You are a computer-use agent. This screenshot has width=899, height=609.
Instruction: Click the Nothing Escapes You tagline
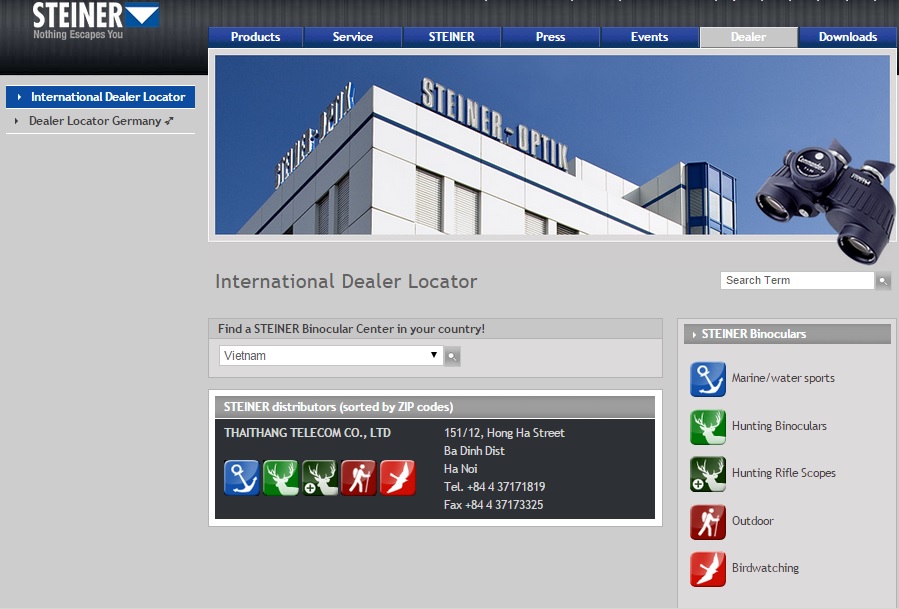[78, 34]
